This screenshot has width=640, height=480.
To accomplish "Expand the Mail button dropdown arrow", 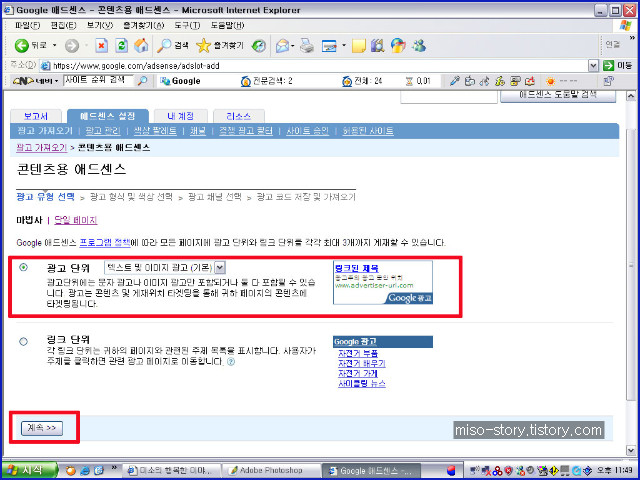I will click(293, 45).
